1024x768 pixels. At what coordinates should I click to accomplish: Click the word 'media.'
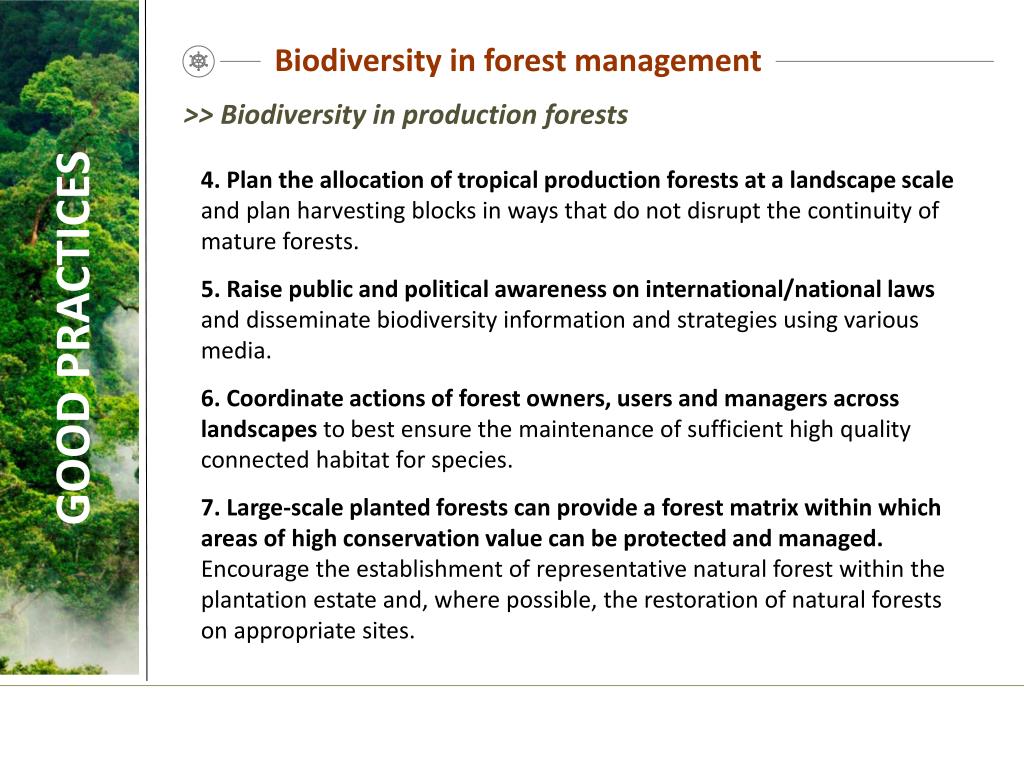[236, 351]
